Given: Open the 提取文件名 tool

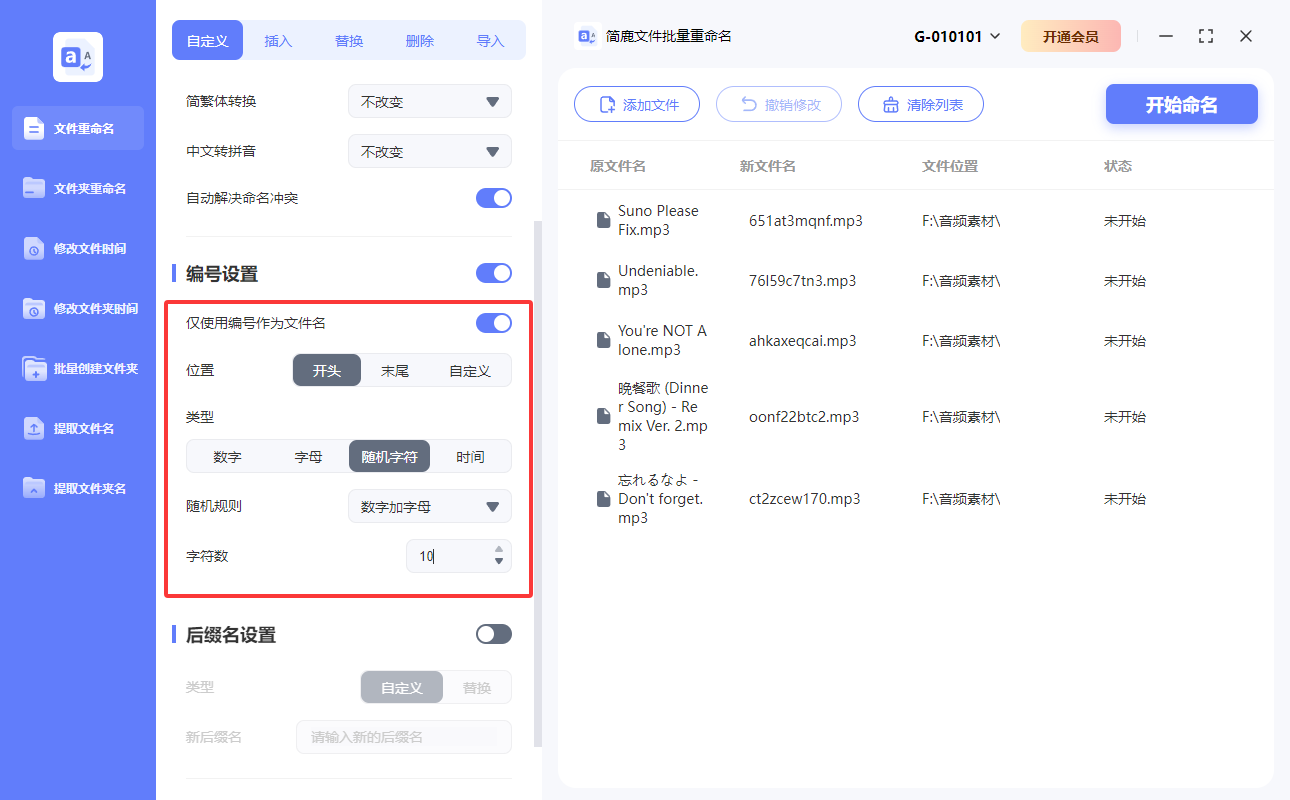Looking at the screenshot, I should coord(77,428).
